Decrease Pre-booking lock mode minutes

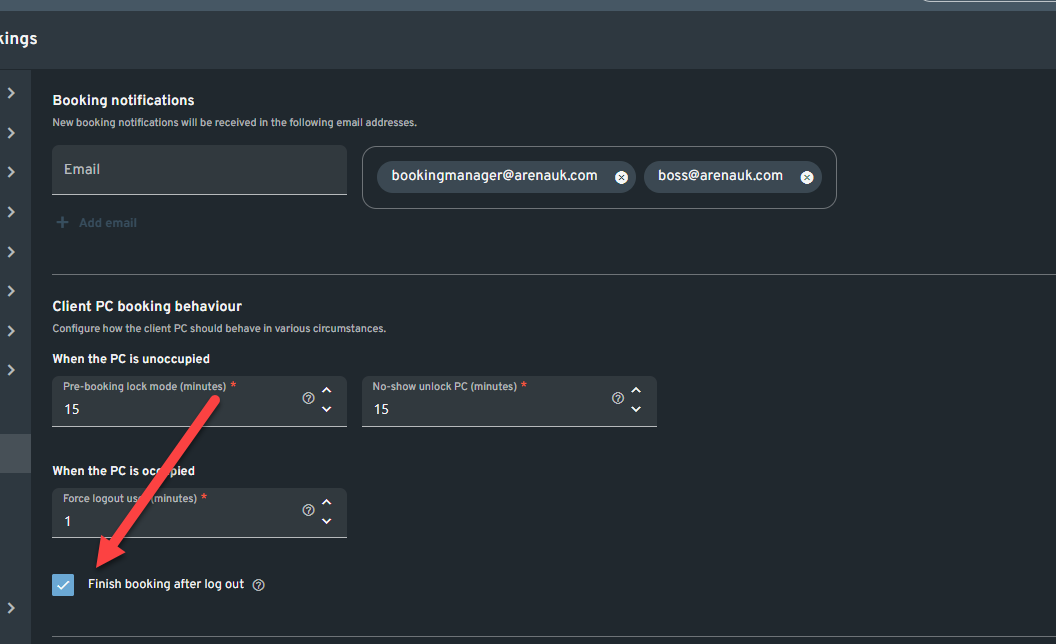[326, 408]
